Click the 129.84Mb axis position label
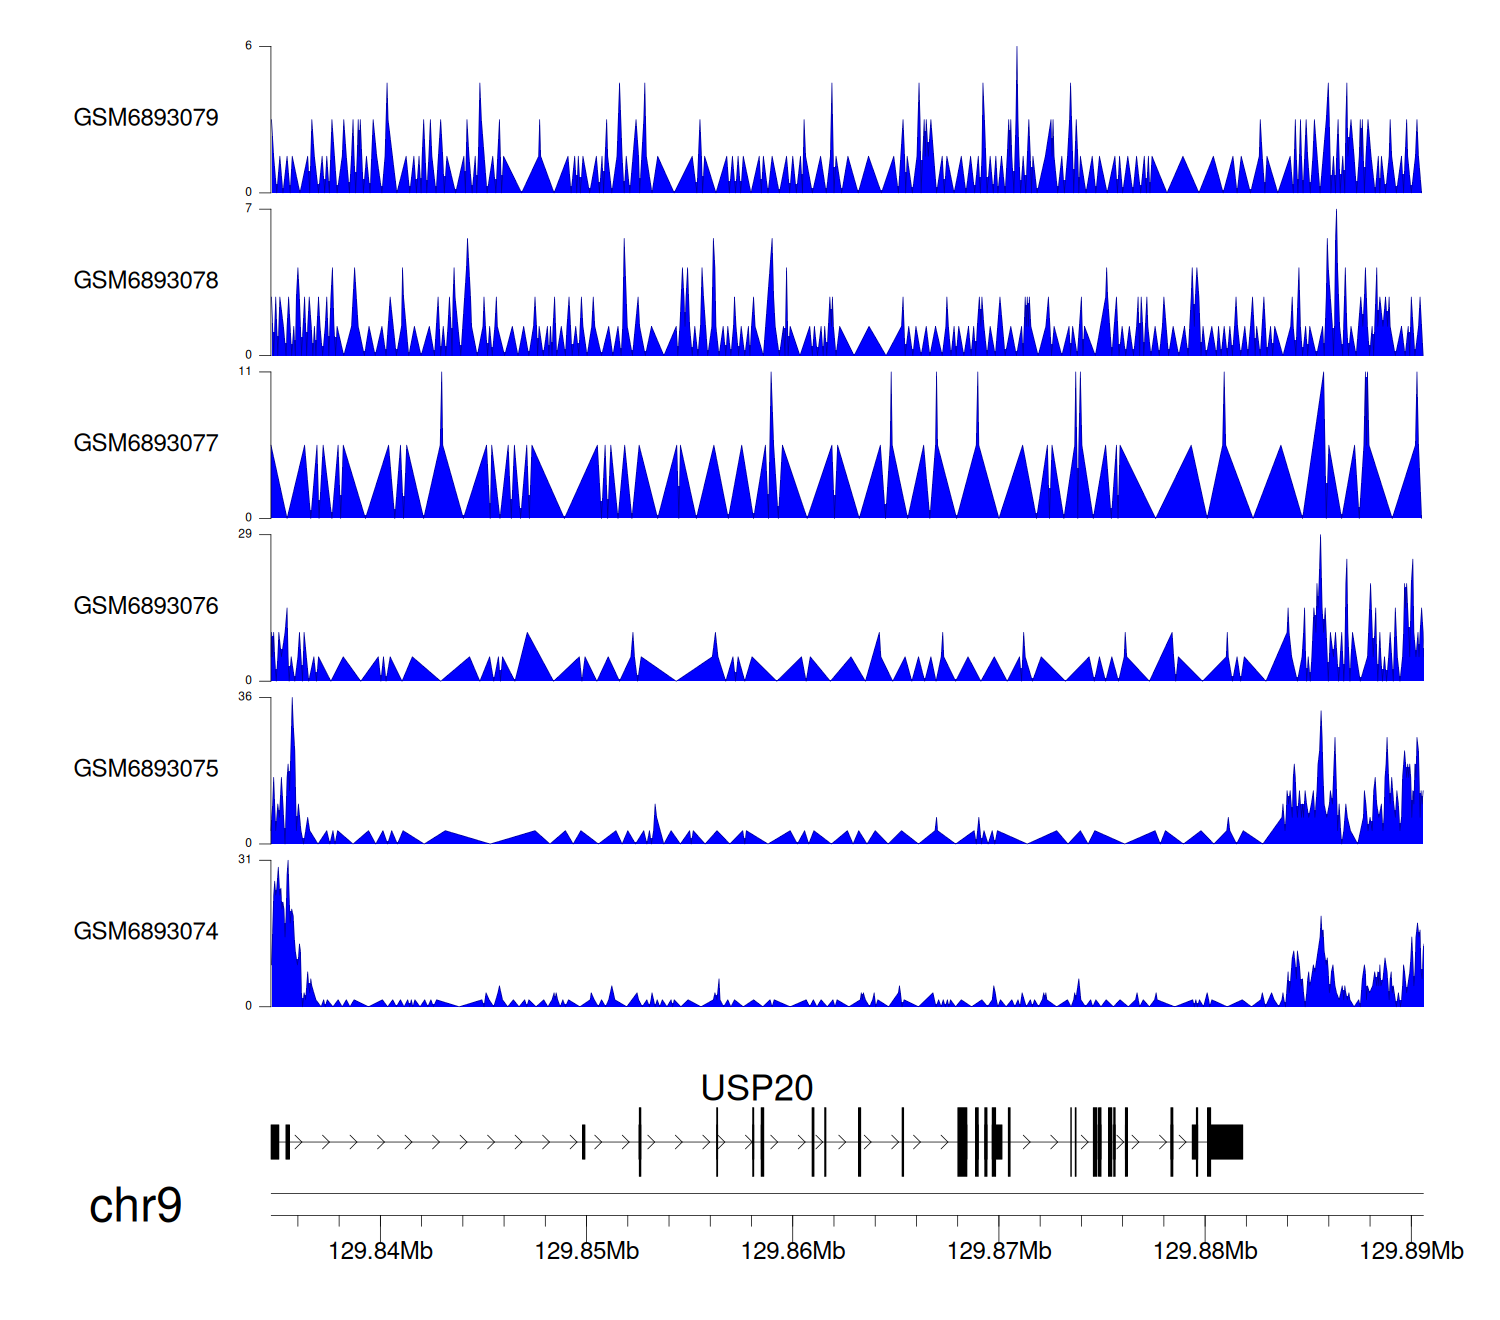The image size is (1500, 1320). coord(380,1251)
